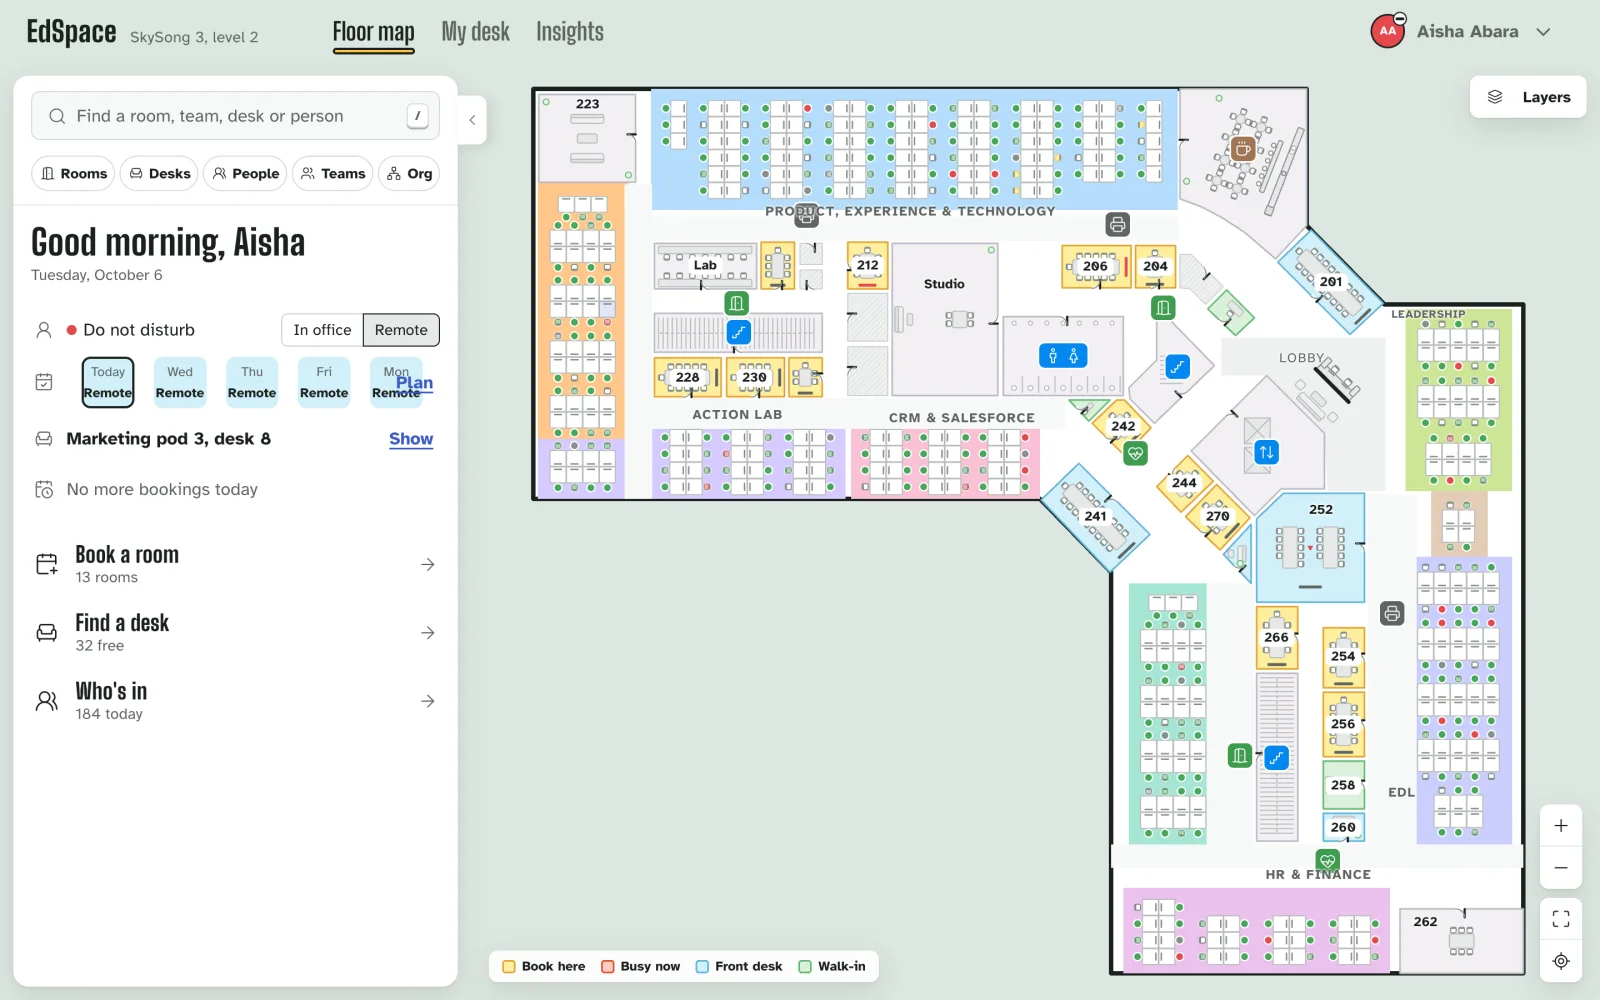Select Fri Remote day chip
This screenshot has width=1600, height=1000.
pos(324,382)
